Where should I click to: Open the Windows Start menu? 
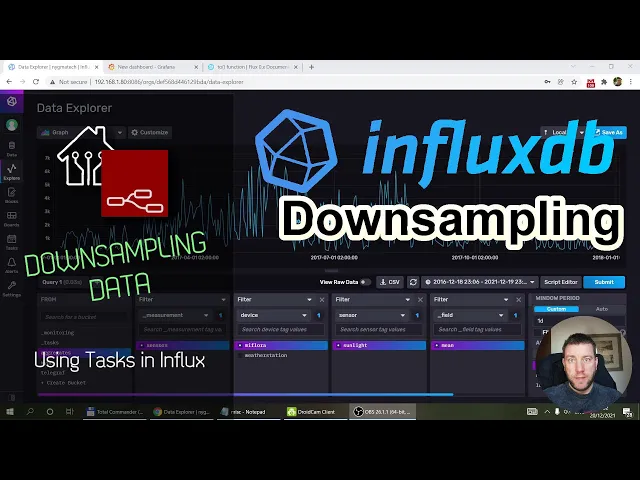coord(10,411)
